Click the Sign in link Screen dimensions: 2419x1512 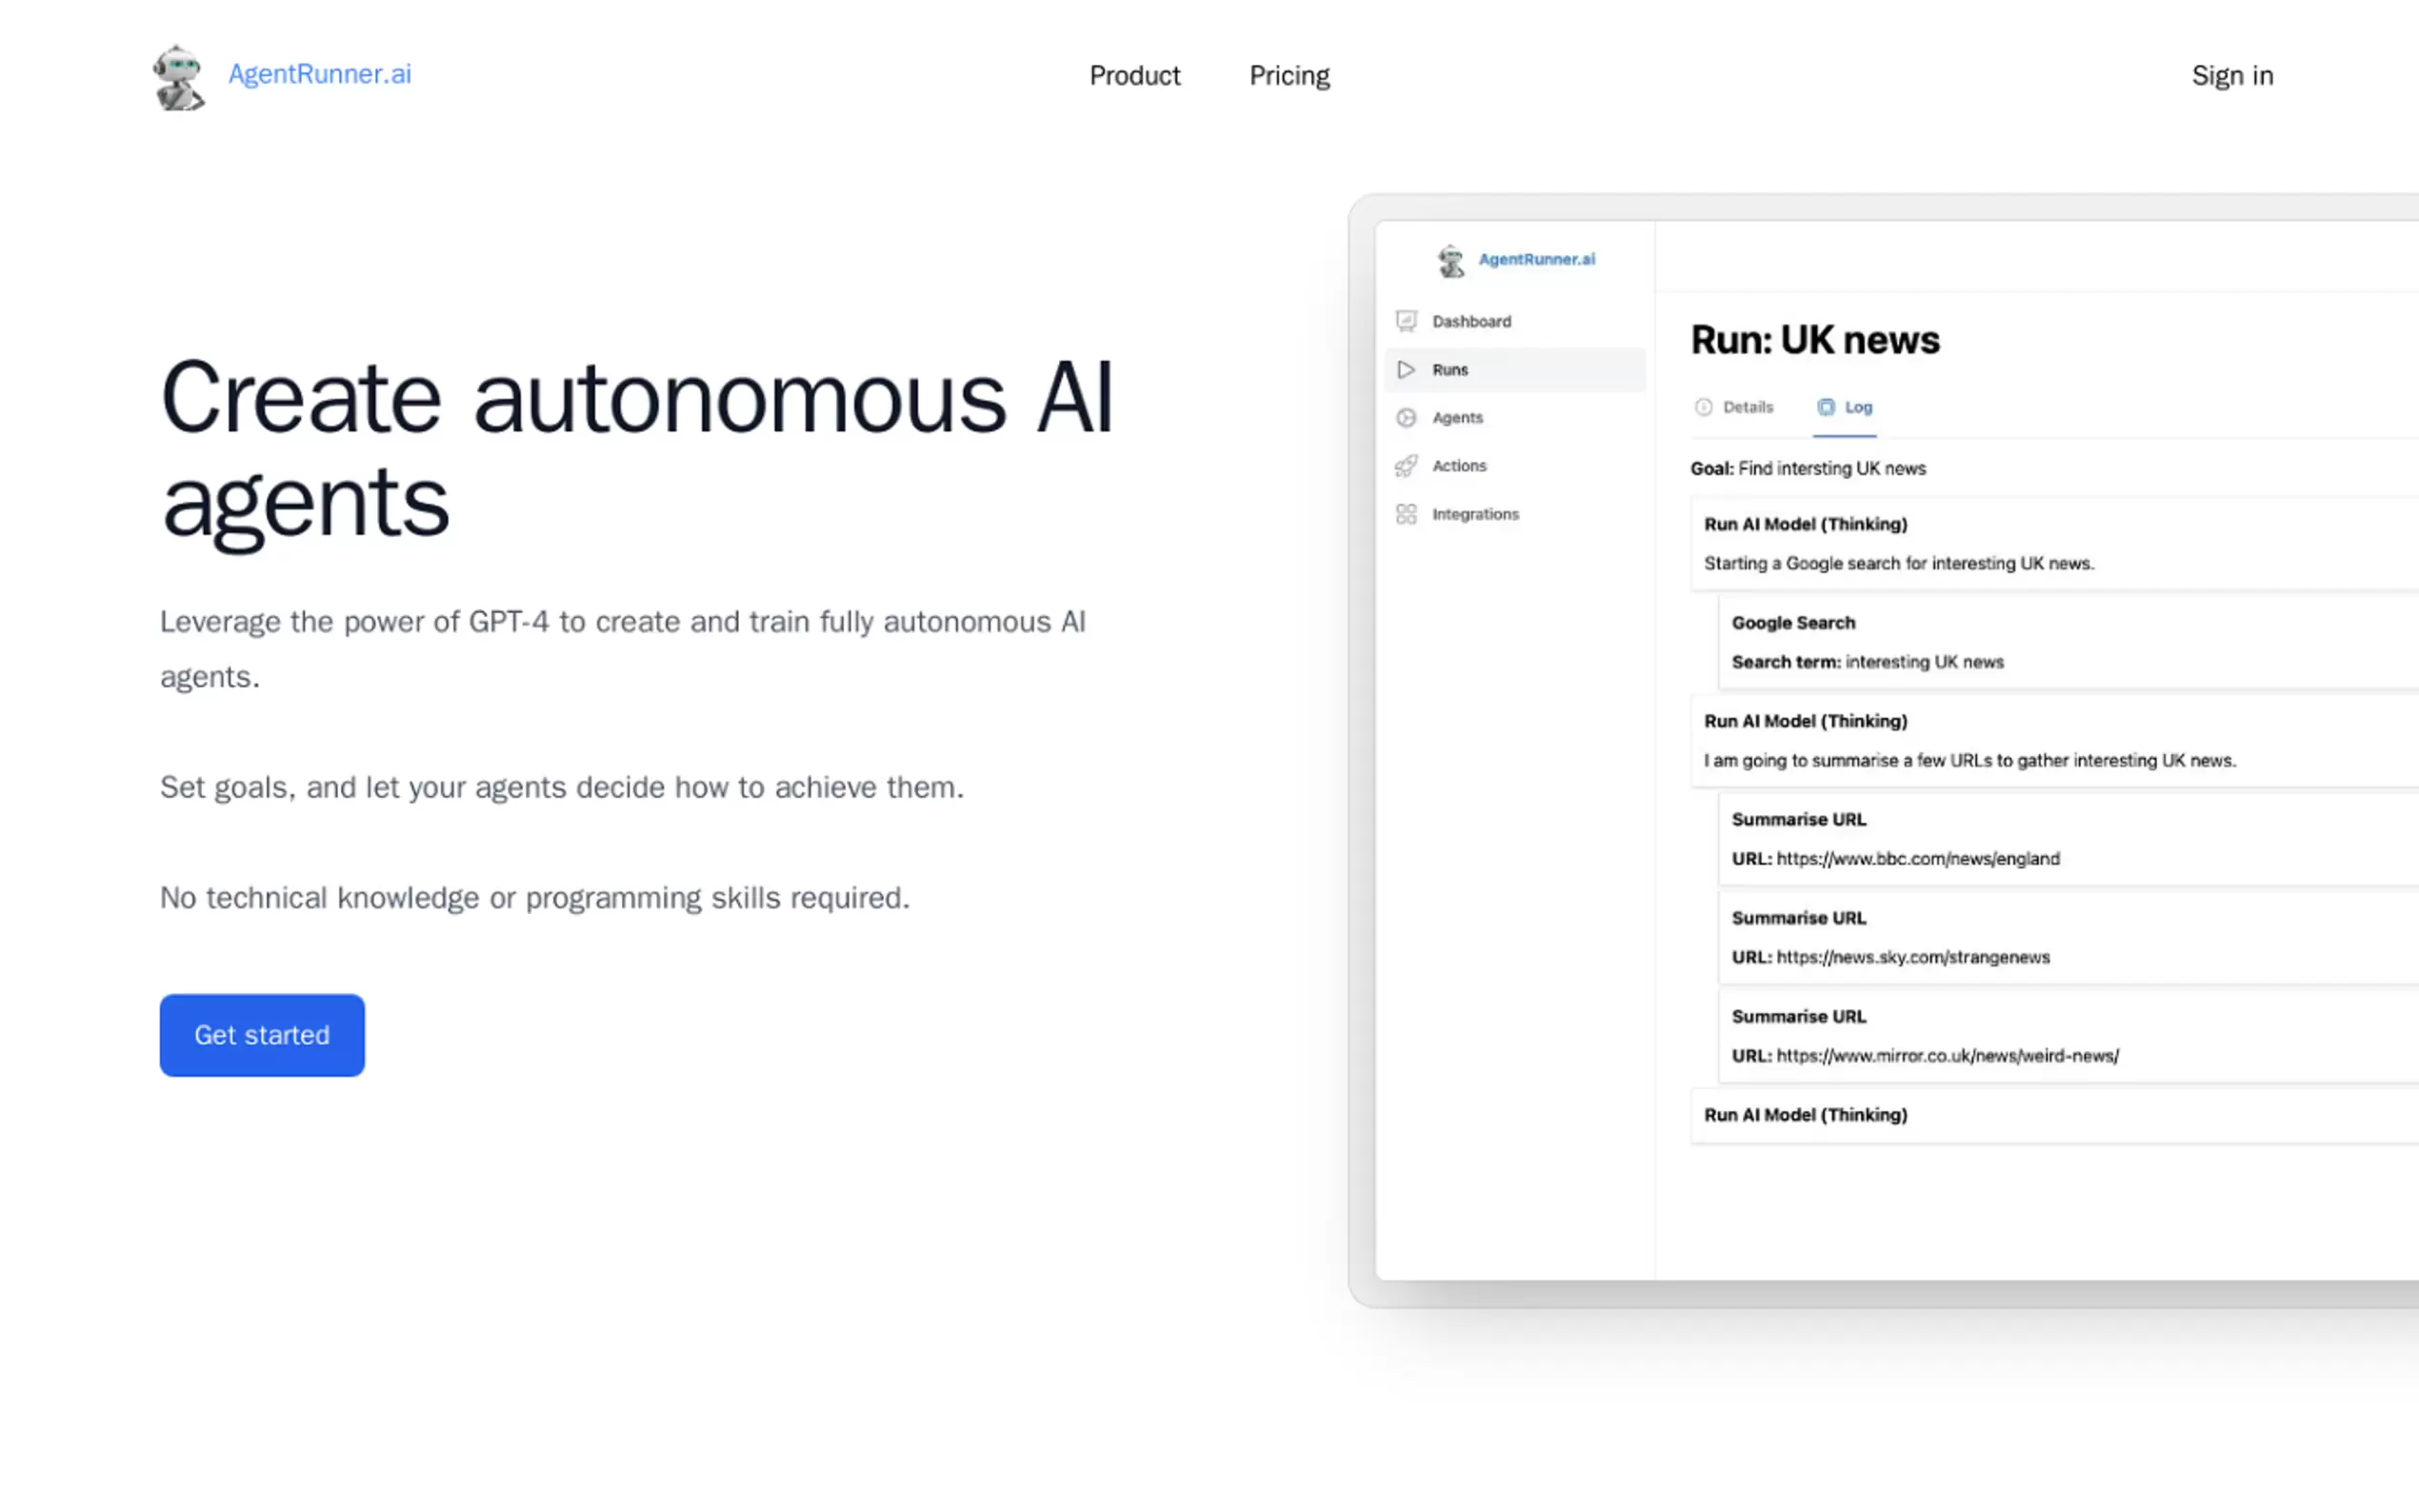(x=2231, y=76)
